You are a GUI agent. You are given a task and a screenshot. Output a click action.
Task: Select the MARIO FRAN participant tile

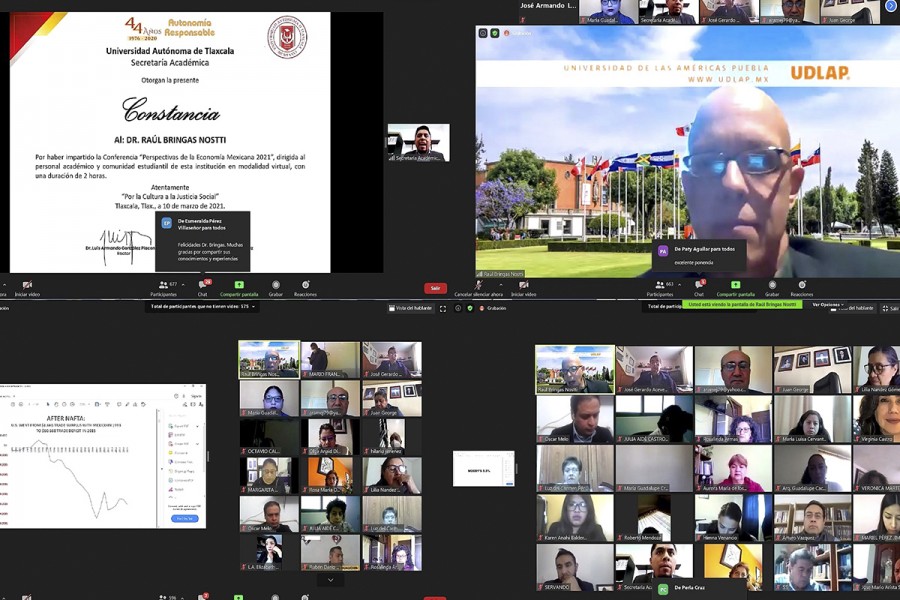point(331,360)
